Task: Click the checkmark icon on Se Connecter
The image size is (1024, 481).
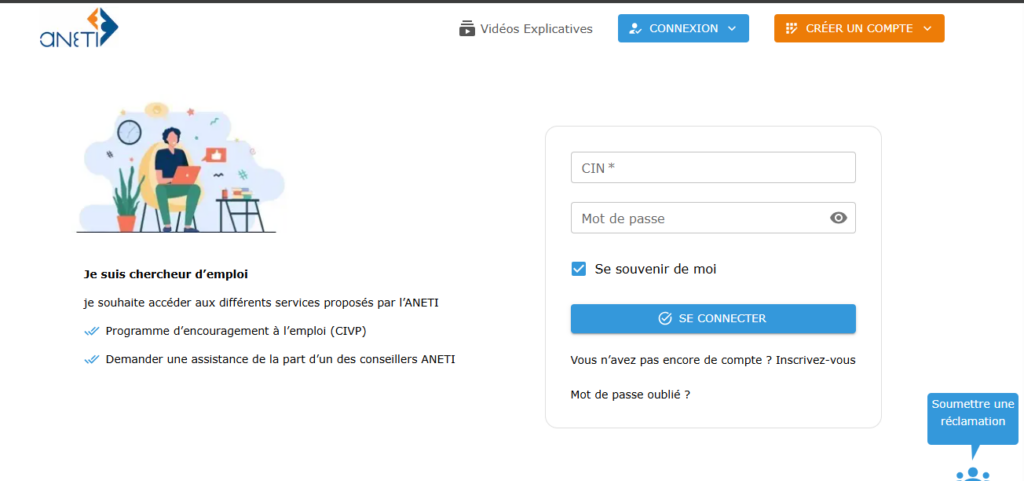Action: coord(665,319)
